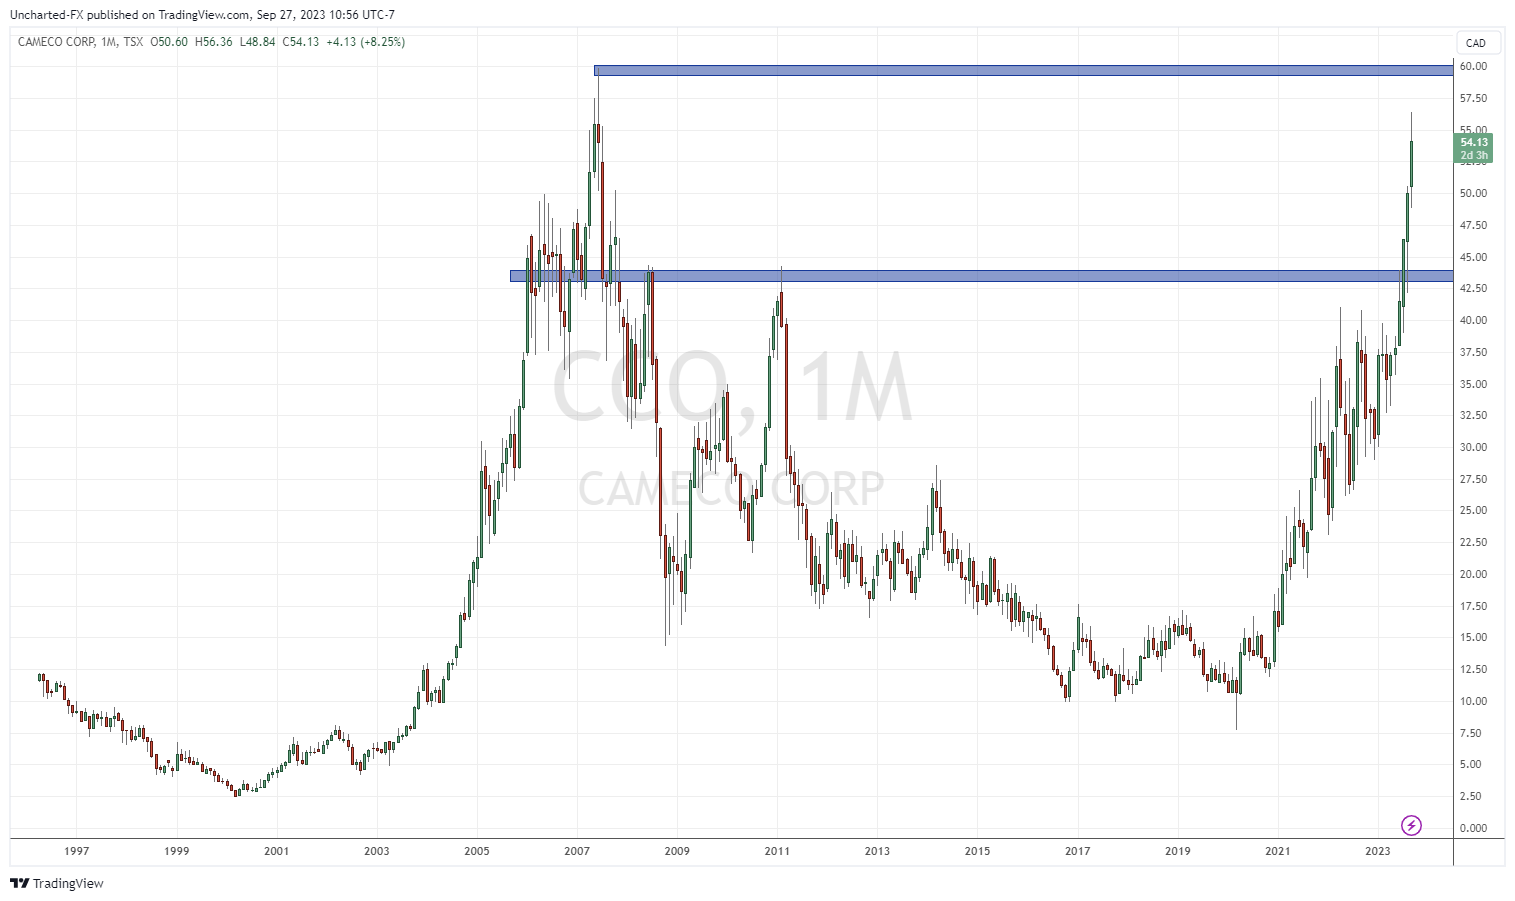This screenshot has width=1515, height=901.
Task: Click the 2019 time axis label
Action: 1177,852
